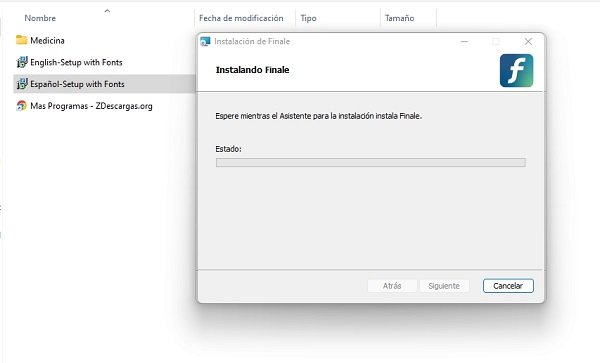600x363 pixels.
Task: Click the Instalando Finale heading
Action: point(253,70)
